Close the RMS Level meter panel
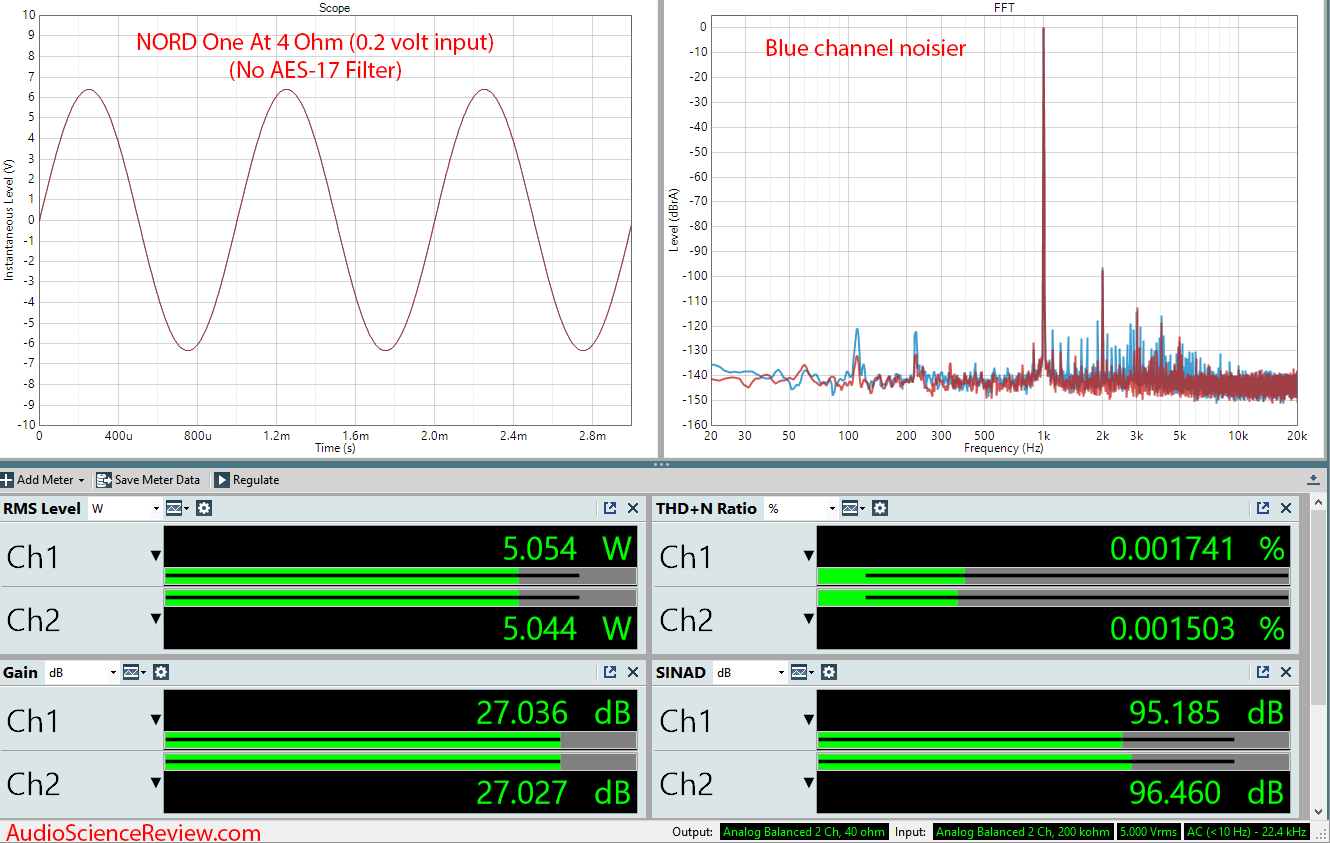 click(x=633, y=508)
